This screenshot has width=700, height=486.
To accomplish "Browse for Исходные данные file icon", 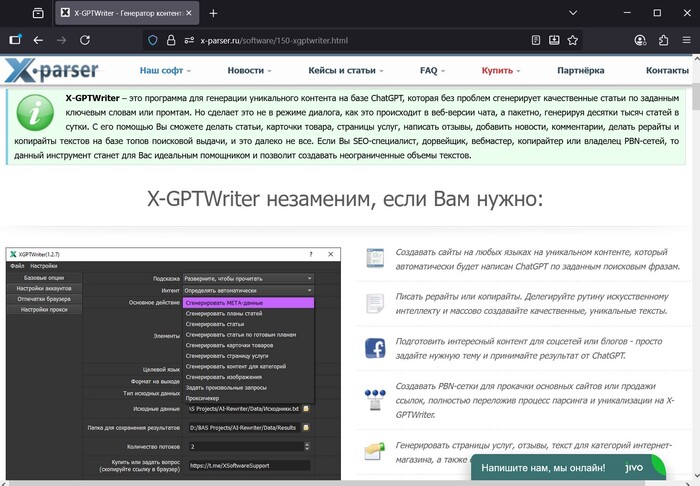I will [x=306, y=409].
